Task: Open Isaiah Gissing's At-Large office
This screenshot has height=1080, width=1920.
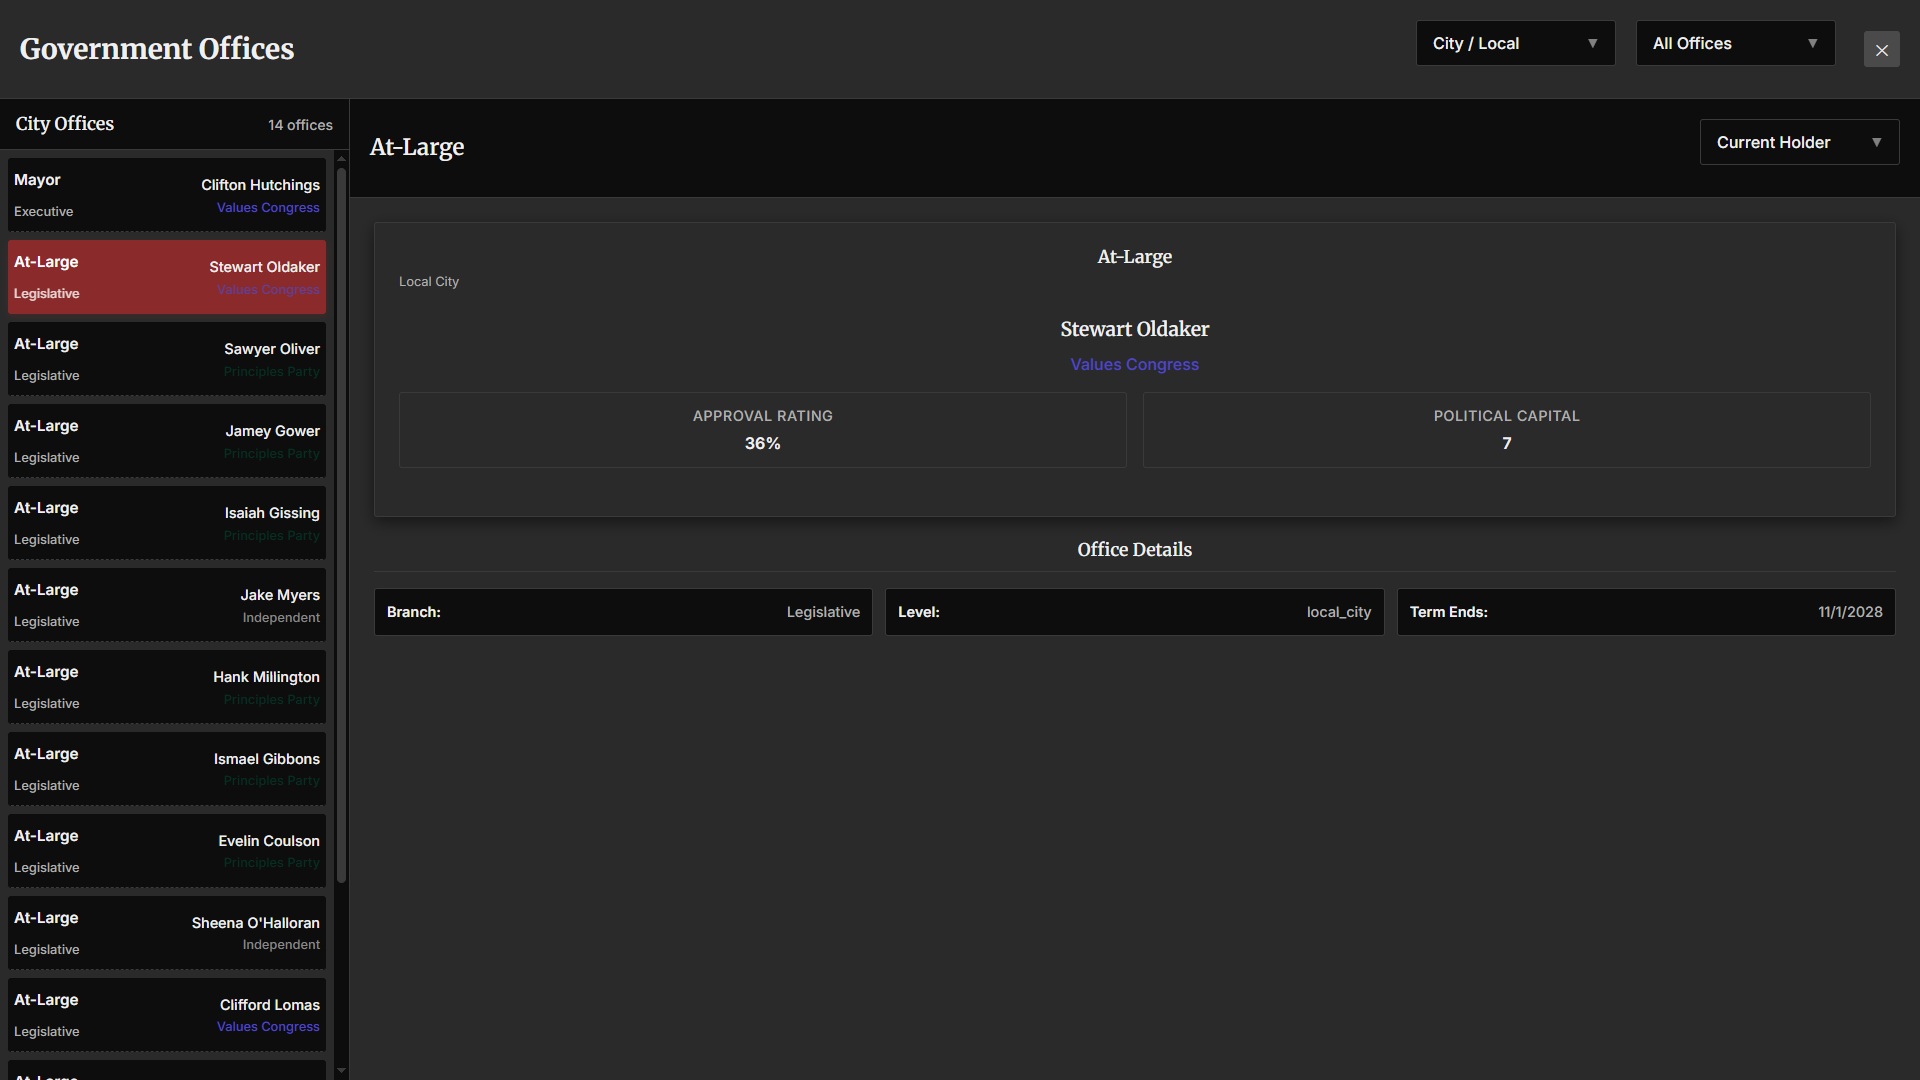Action: click(167, 523)
